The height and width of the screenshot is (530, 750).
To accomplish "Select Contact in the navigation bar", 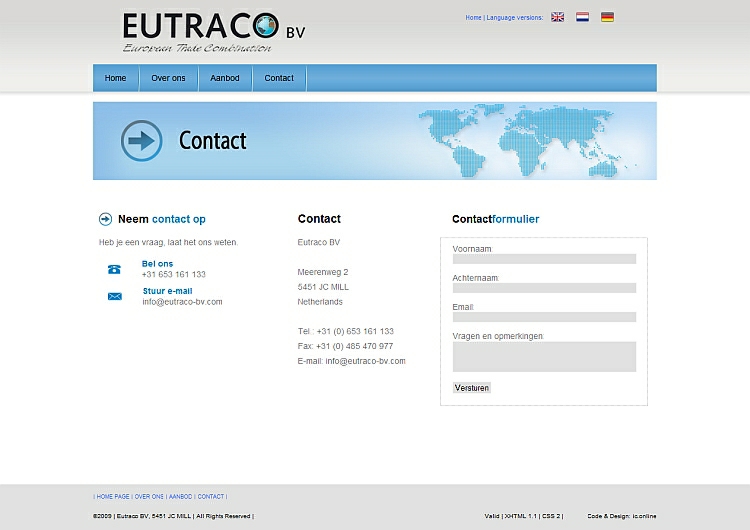I will (x=279, y=78).
